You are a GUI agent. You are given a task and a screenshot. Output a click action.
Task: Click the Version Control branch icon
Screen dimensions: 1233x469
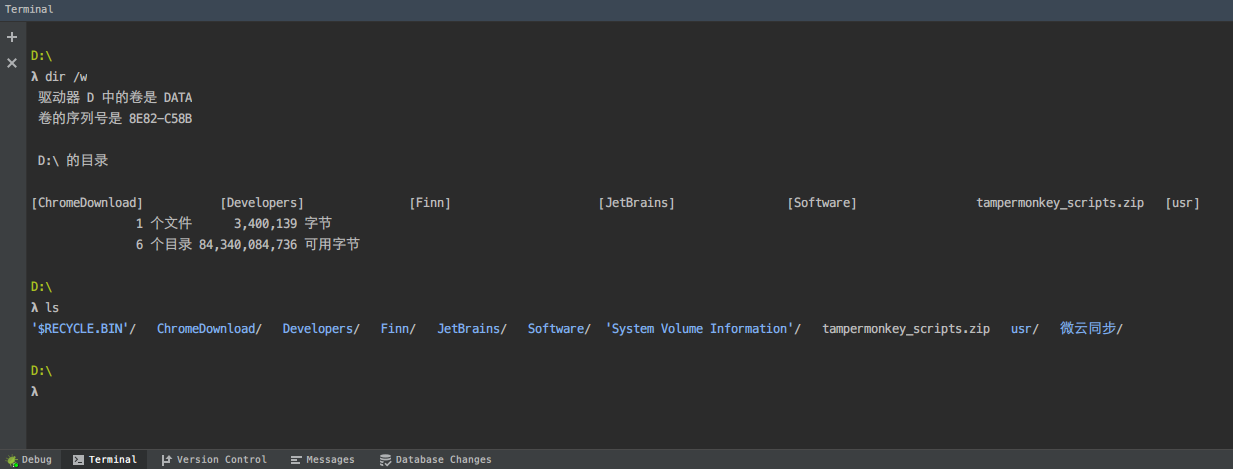pos(166,460)
